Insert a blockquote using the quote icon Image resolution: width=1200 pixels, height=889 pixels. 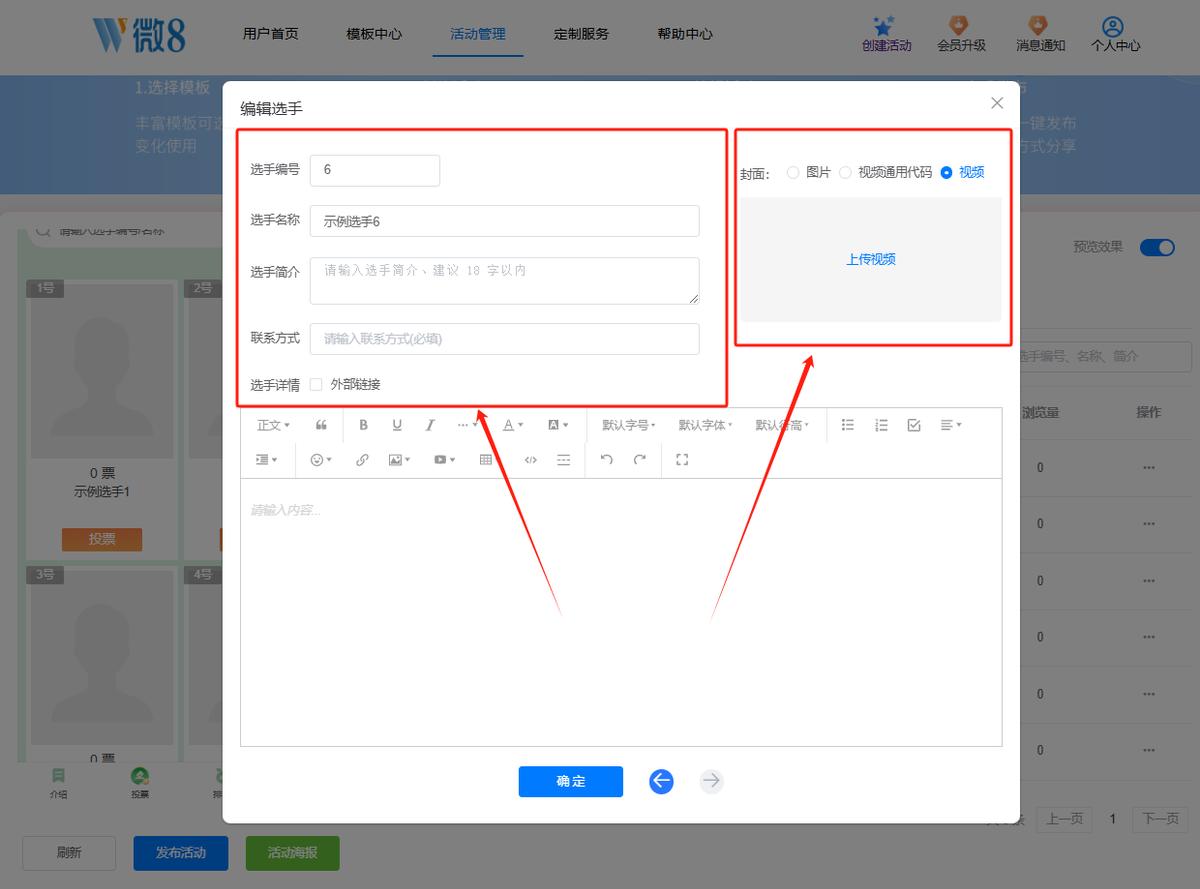[x=321, y=425]
